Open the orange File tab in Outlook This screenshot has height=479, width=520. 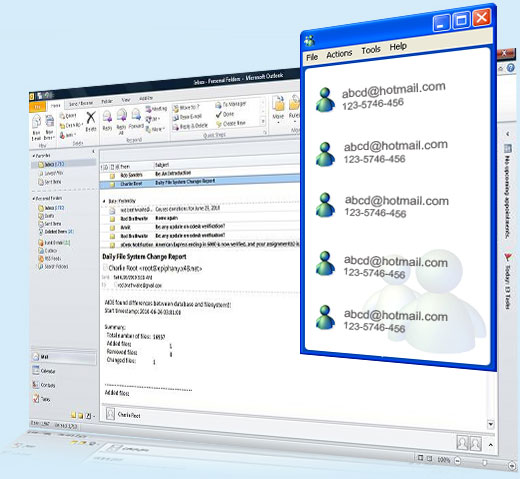[x=38, y=107]
